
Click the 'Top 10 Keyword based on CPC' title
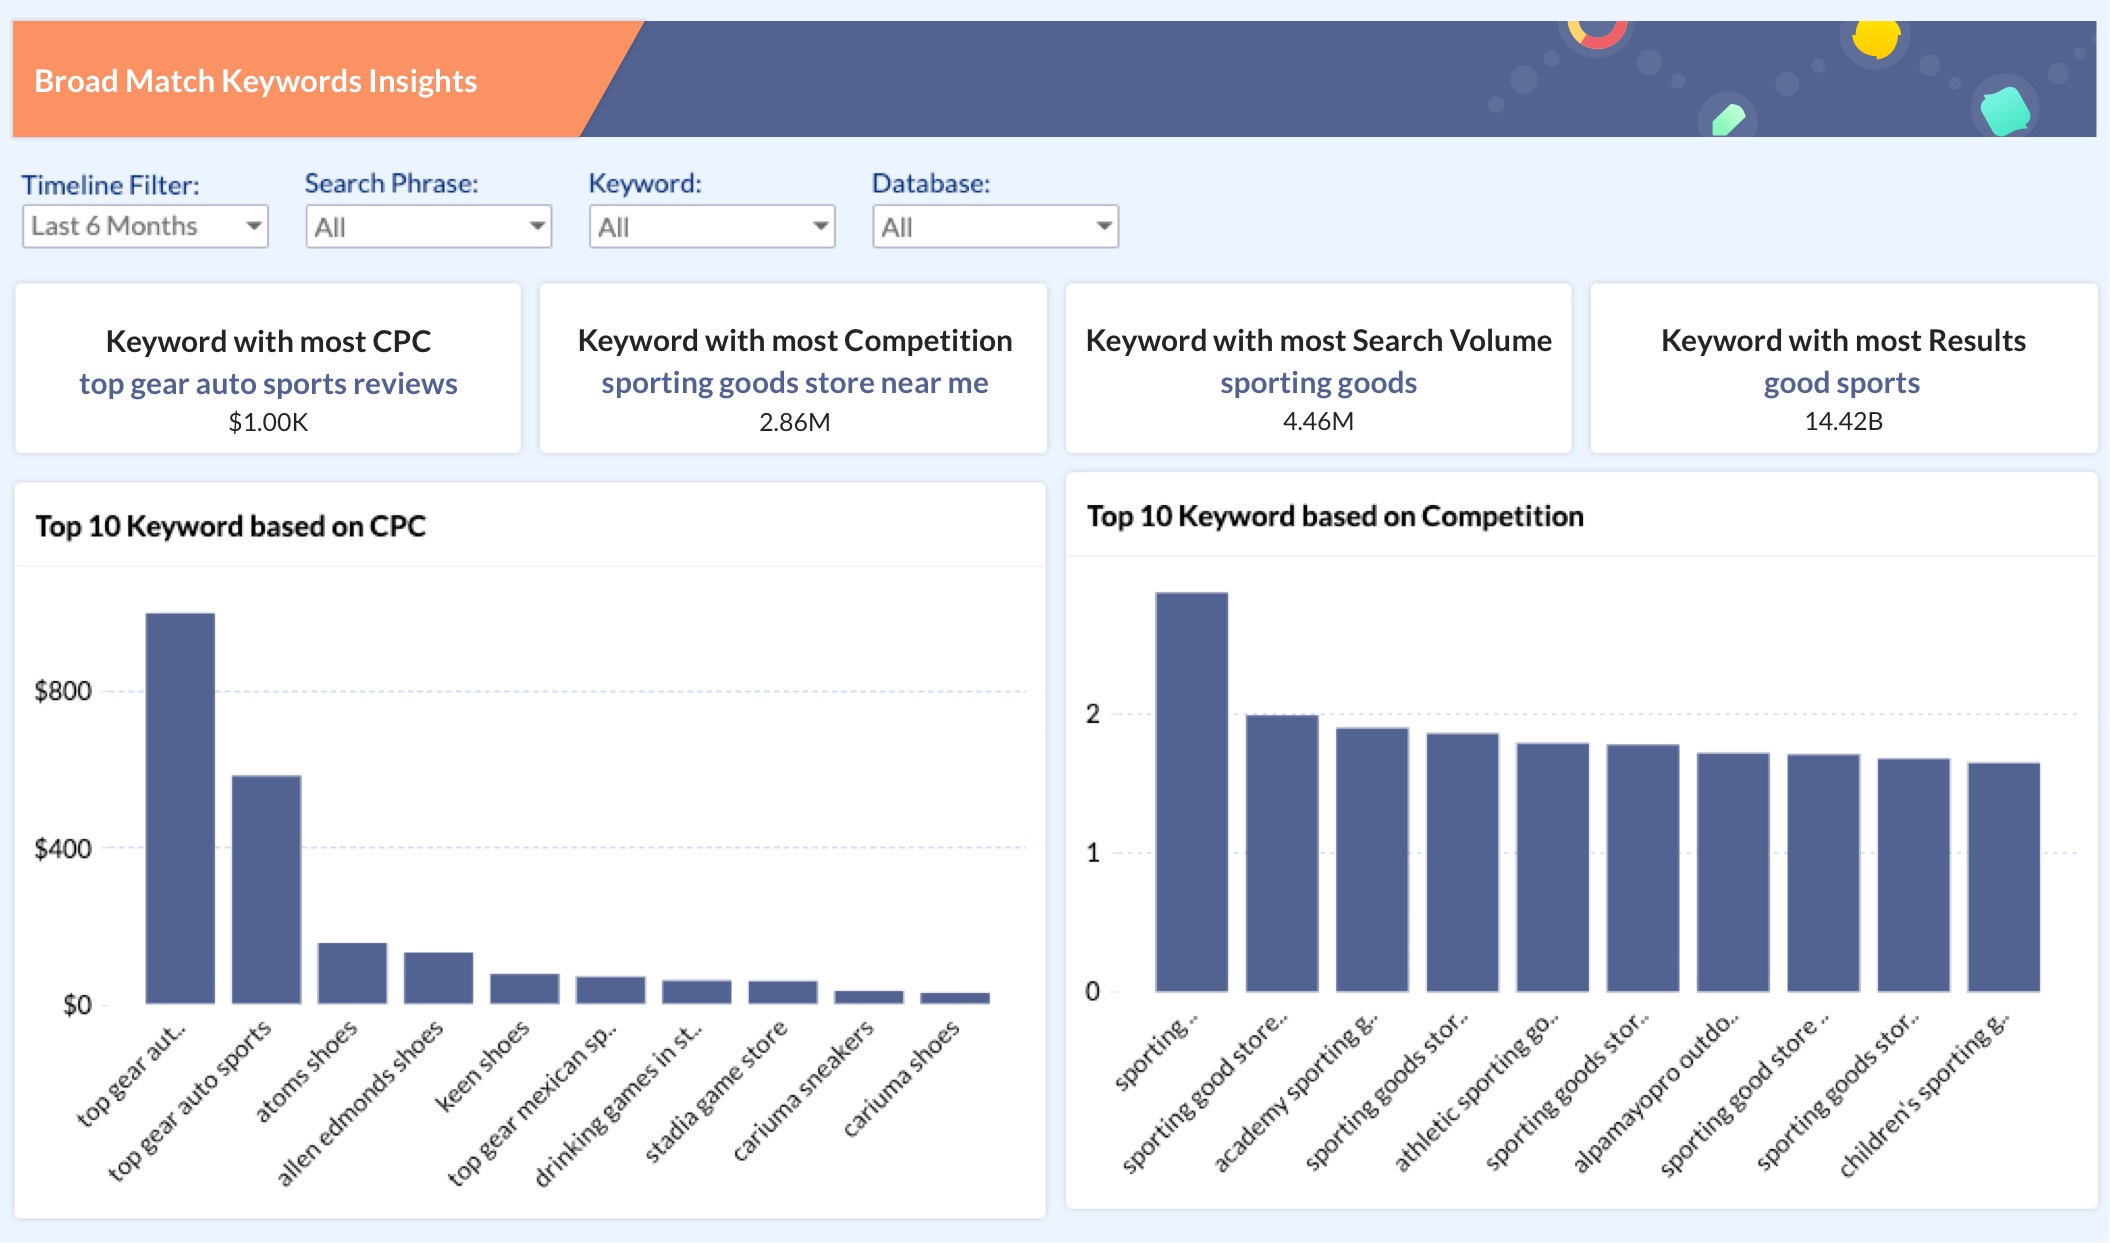tap(231, 526)
